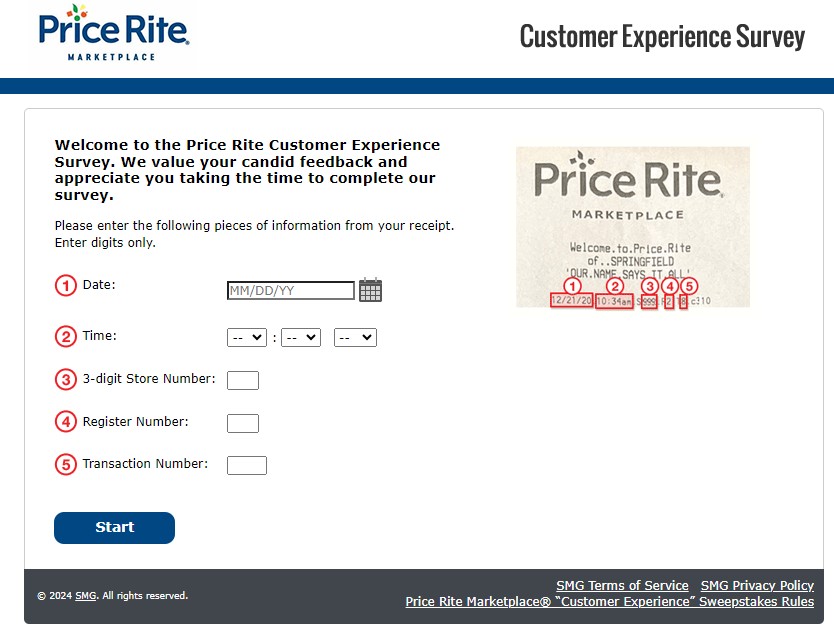Click the red circled 3 beside Store Number
The height and width of the screenshot is (639, 834).
[65, 379]
